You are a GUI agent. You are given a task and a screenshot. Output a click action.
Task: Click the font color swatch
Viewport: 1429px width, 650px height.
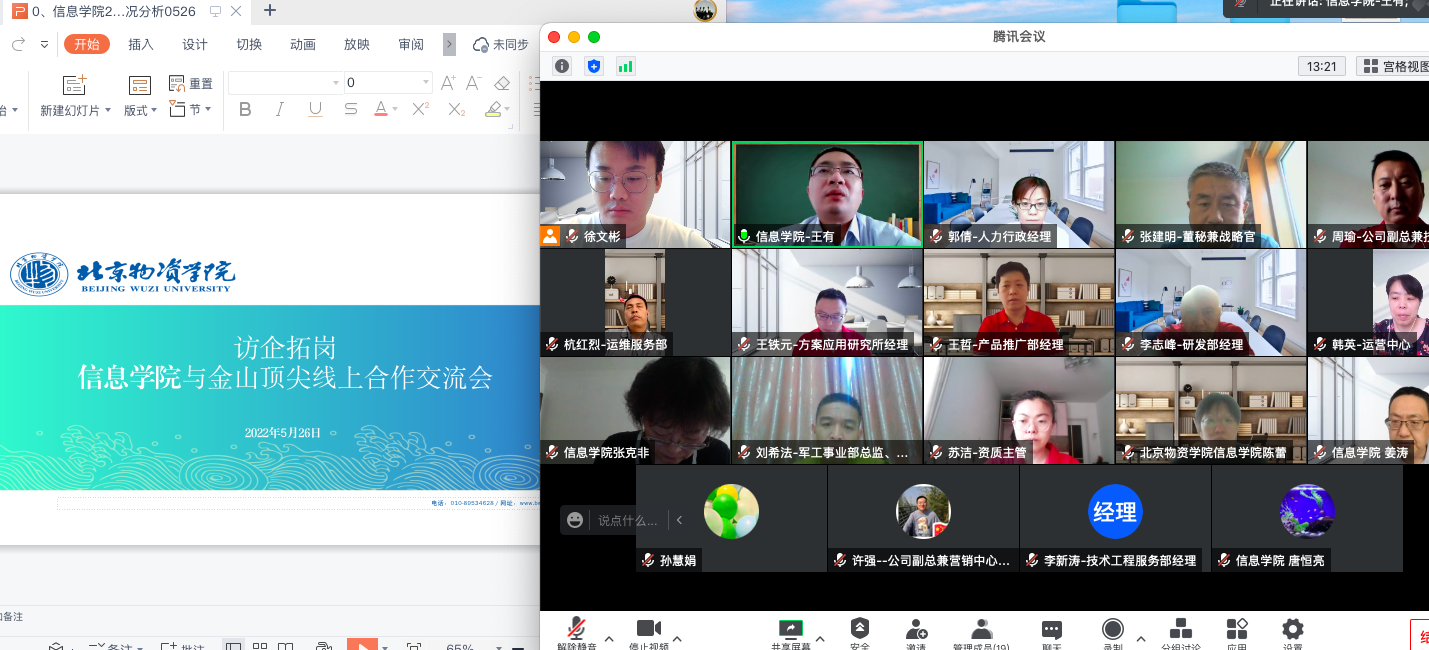(x=381, y=109)
